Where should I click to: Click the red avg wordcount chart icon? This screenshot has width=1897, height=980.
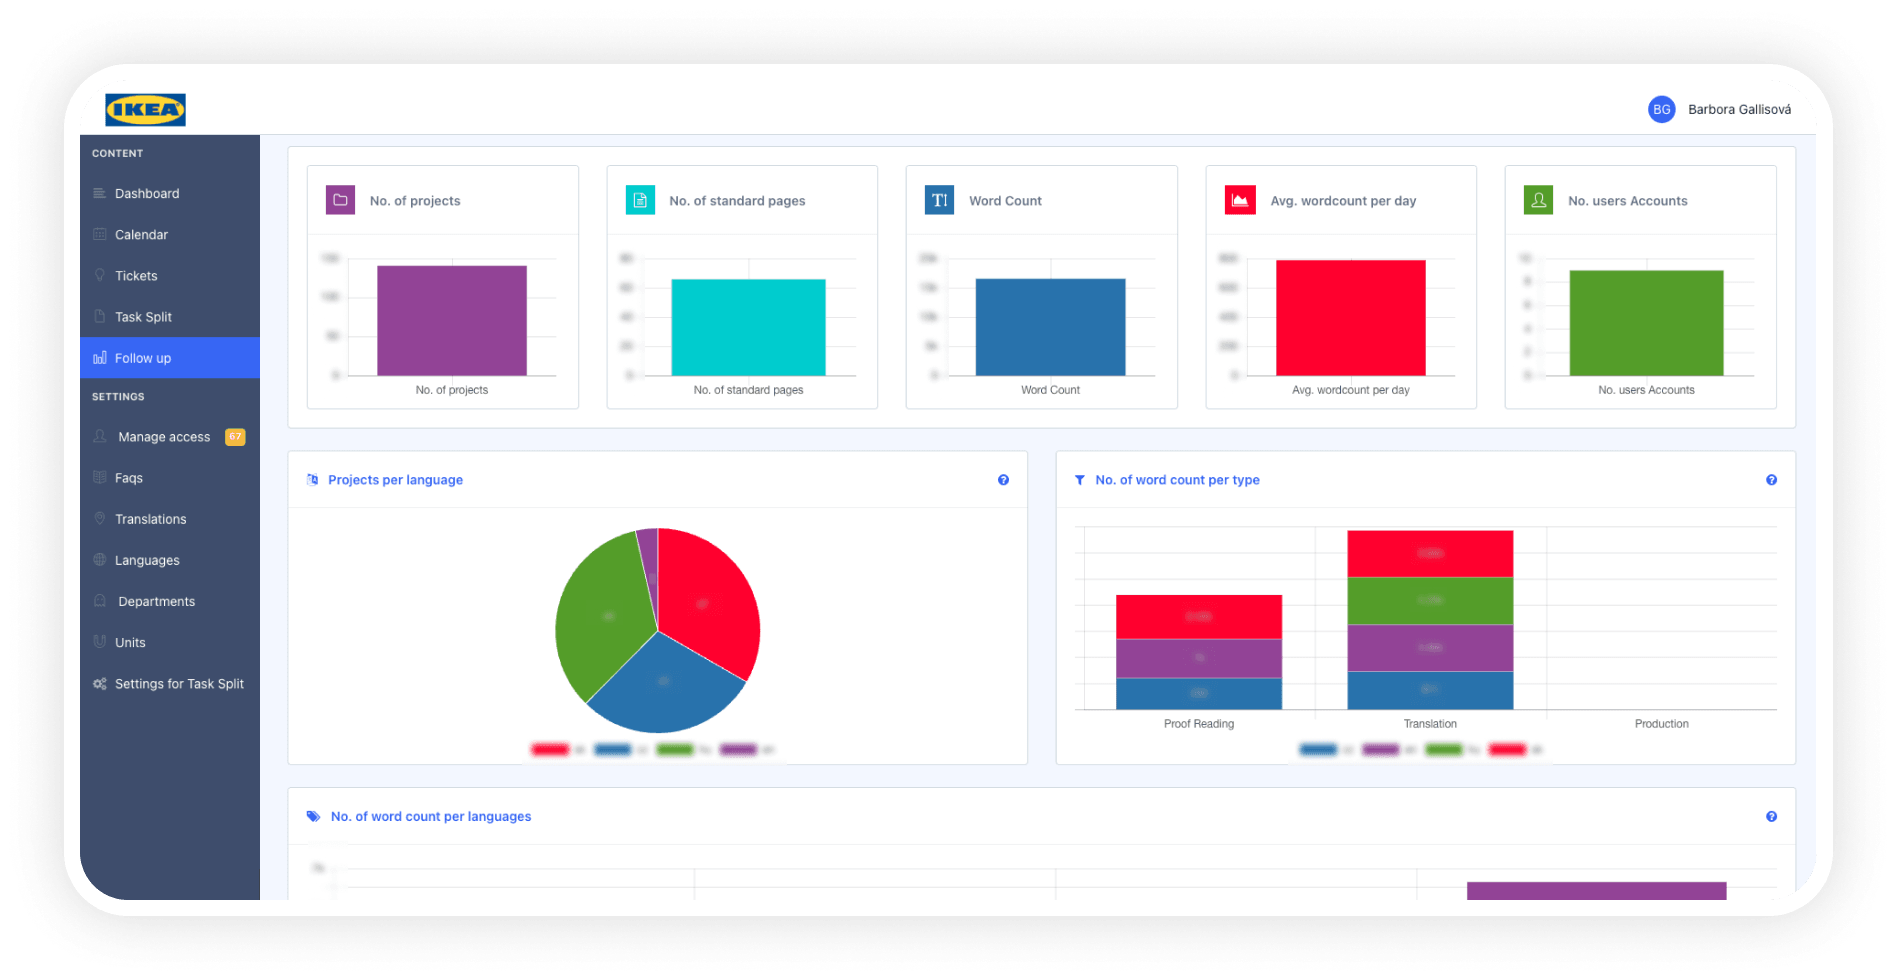[1240, 200]
